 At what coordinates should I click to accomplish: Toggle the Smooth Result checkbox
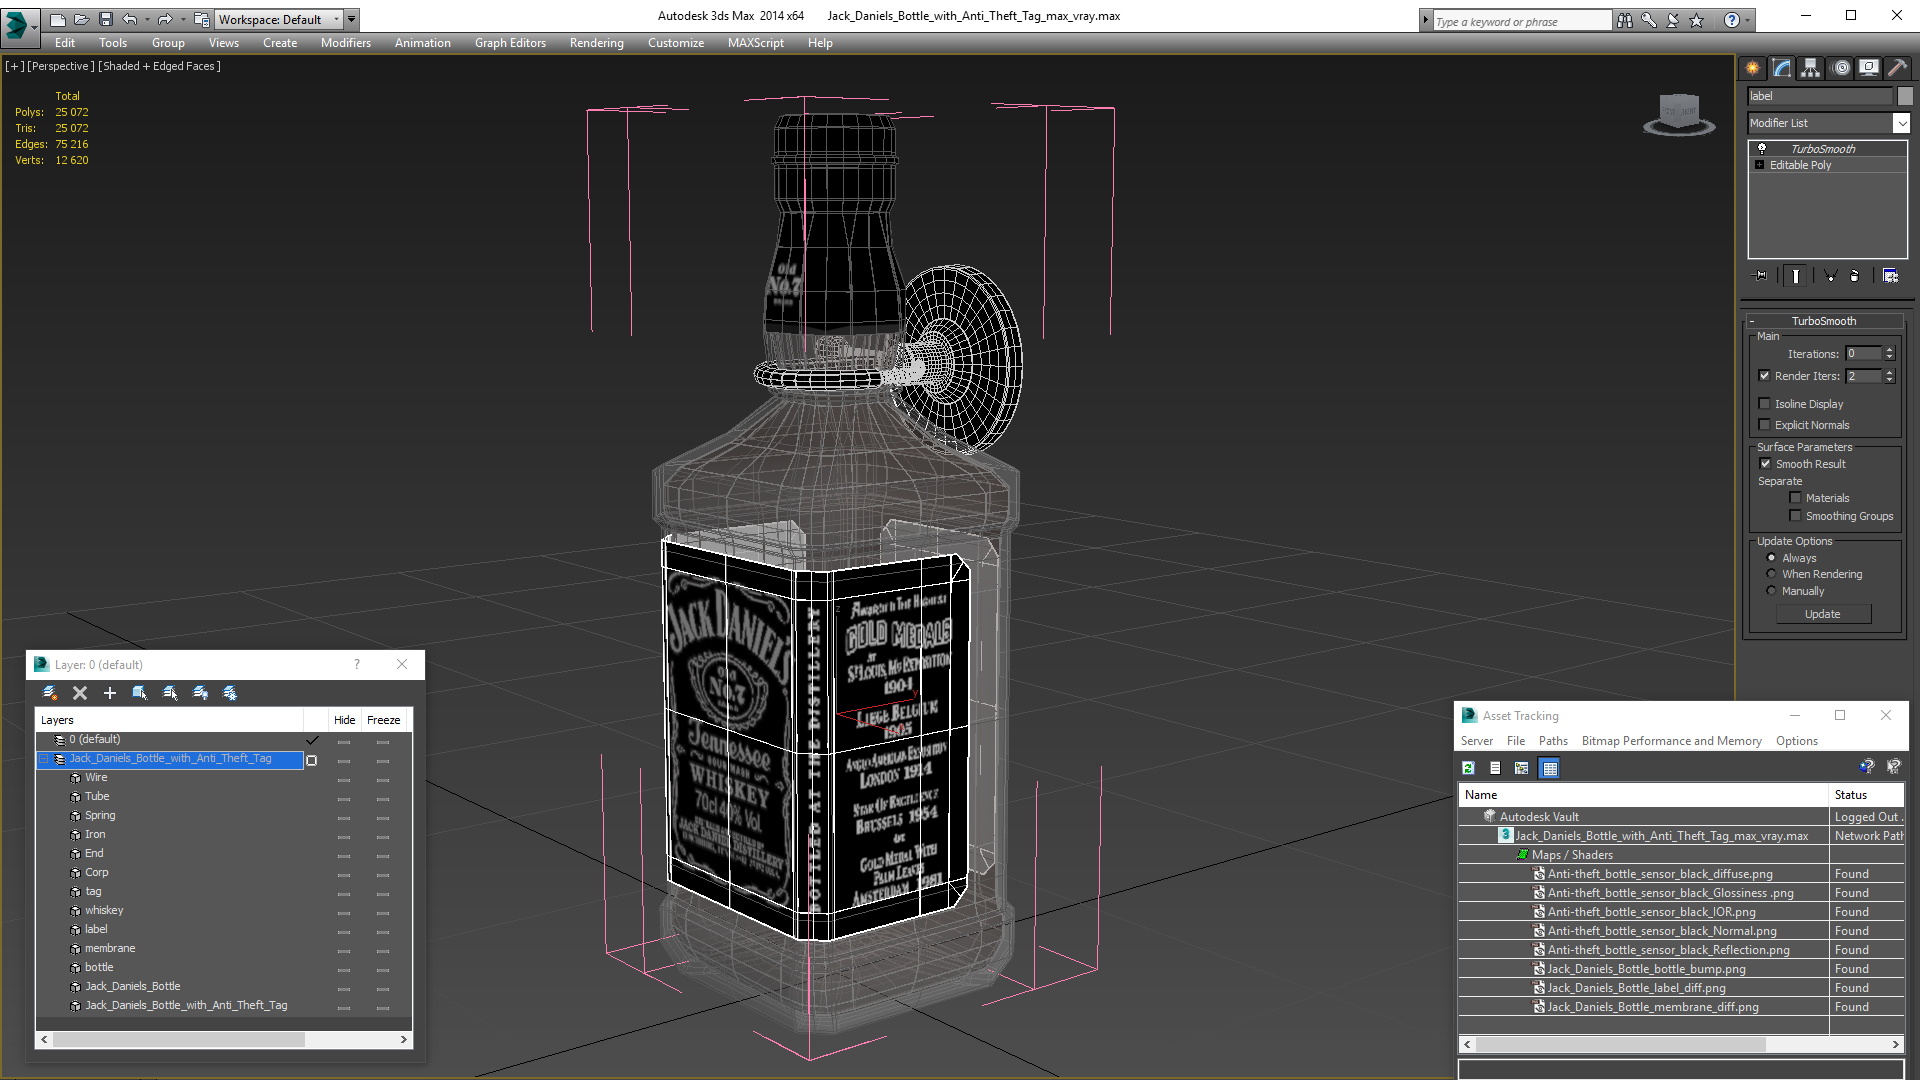click(x=1766, y=464)
